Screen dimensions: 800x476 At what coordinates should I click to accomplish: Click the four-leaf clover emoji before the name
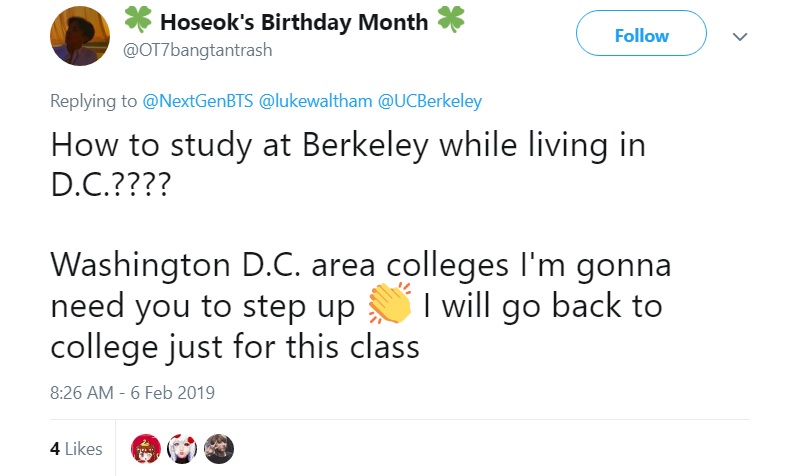(x=138, y=19)
